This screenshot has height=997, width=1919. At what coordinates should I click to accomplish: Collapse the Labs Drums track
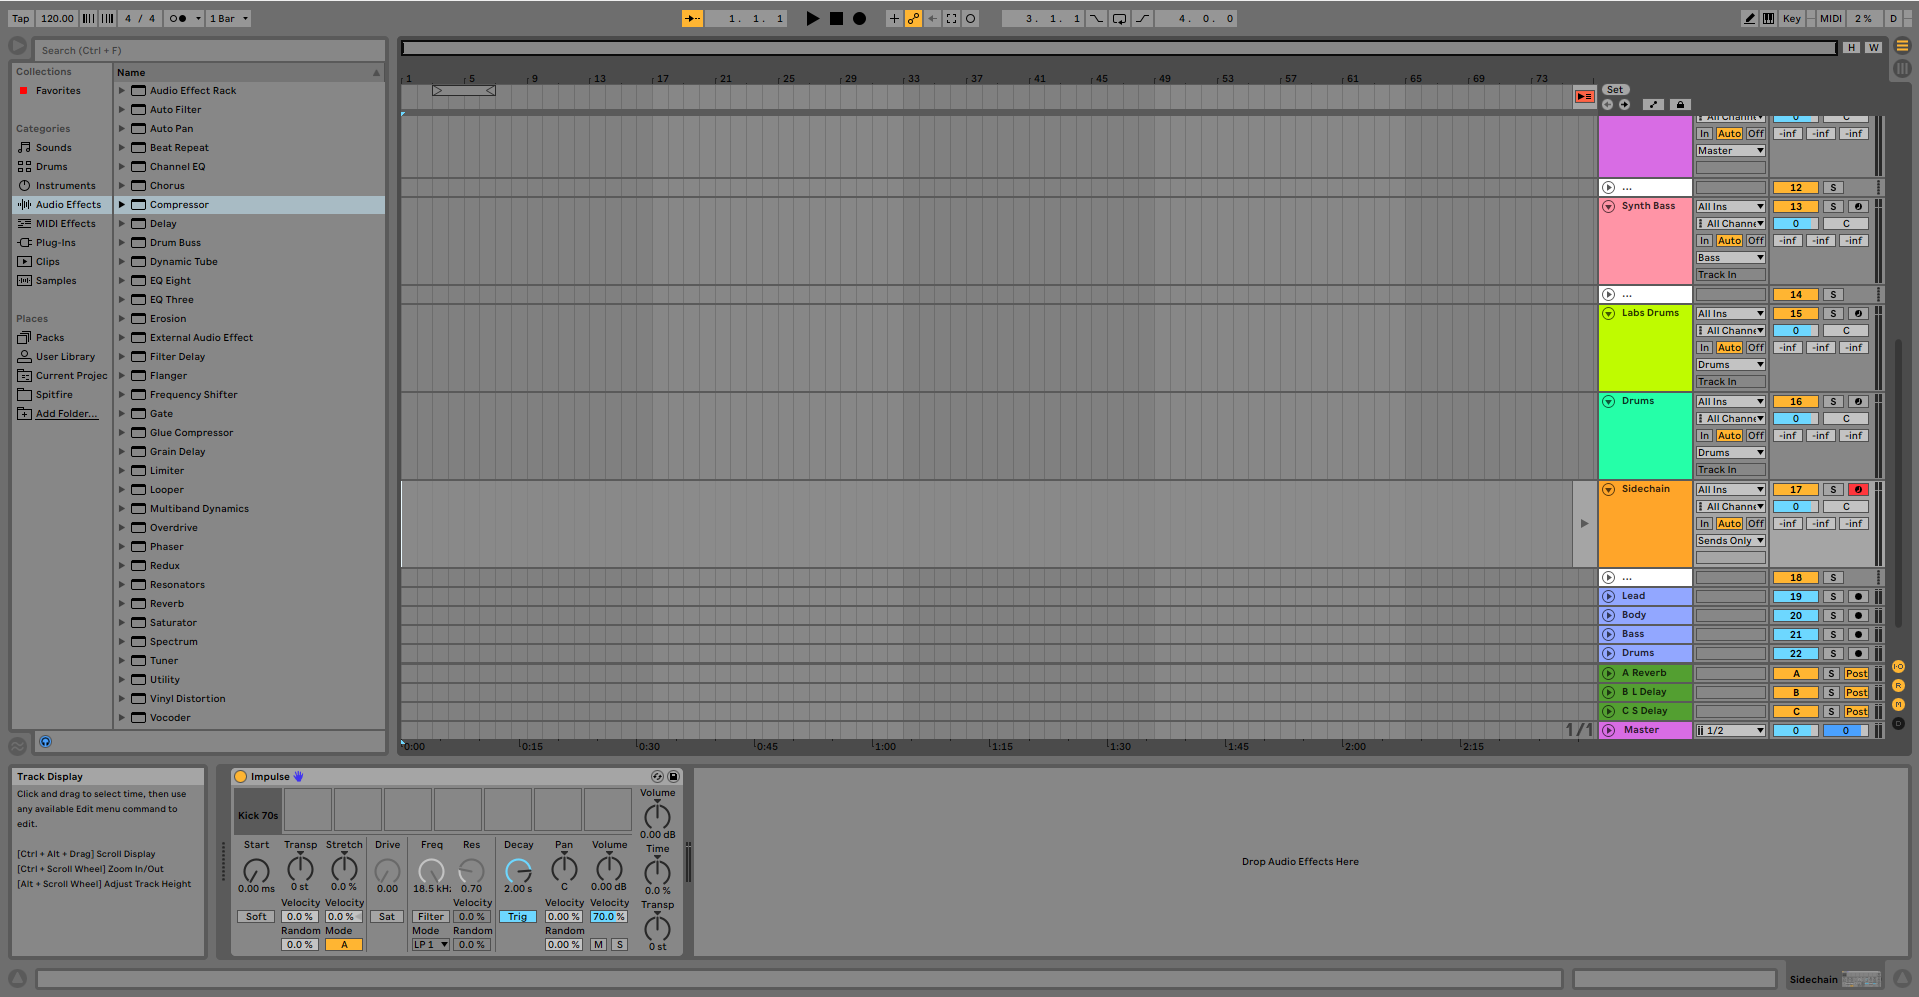[1608, 313]
